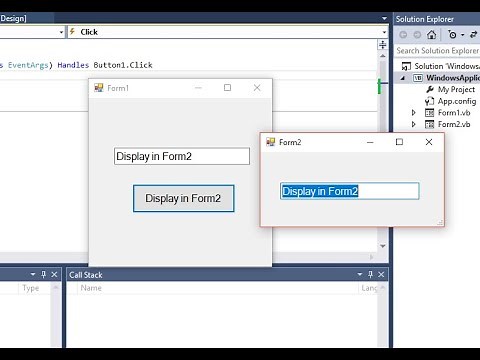Click the Display in Form2 button

click(x=184, y=198)
